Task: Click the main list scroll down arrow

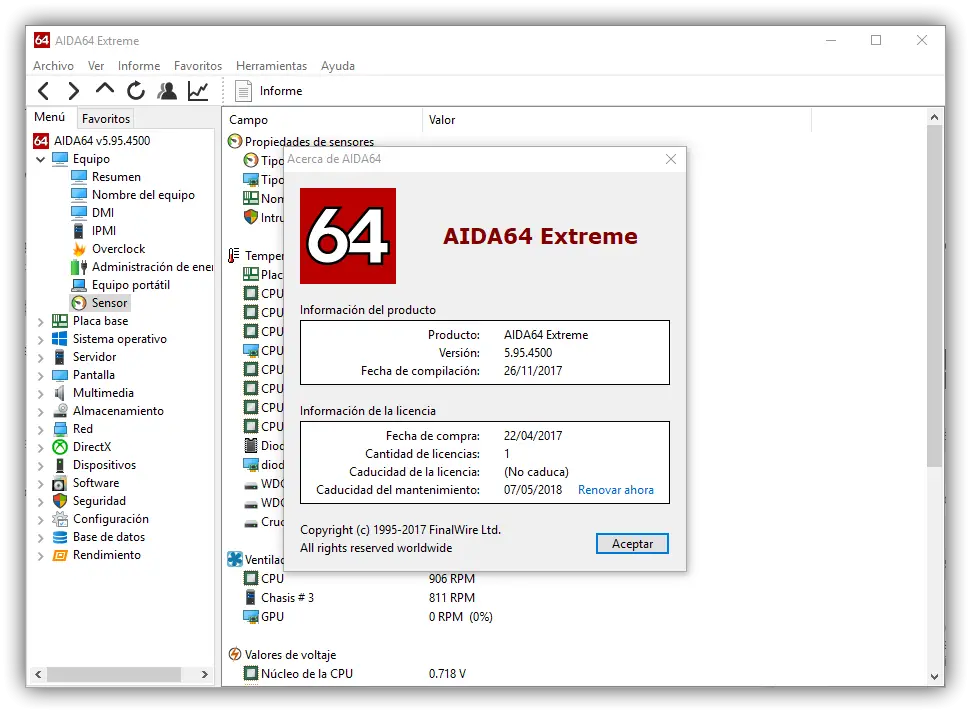Action: (934, 677)
